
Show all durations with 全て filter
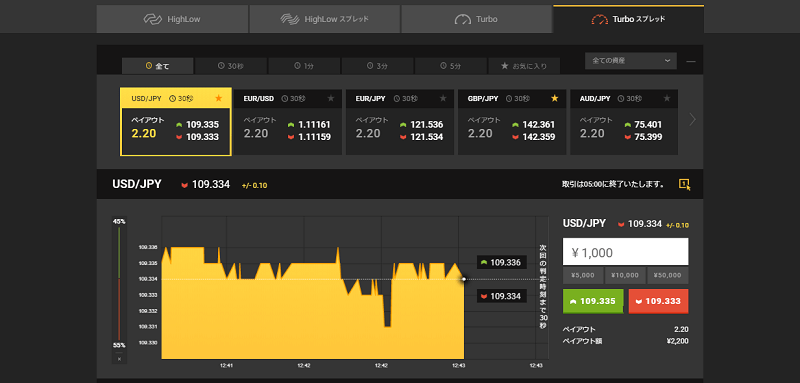pos(158,66)
